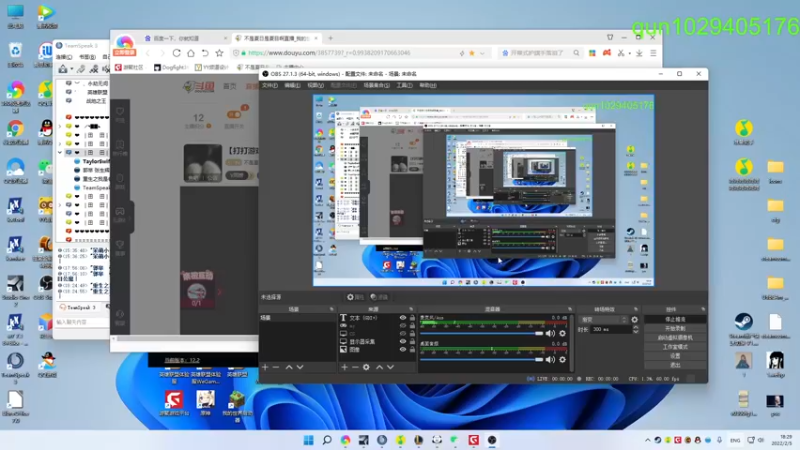Add a new source in OBS Sources panel
This screenshot has width=800, height=450.
(343, 367)
